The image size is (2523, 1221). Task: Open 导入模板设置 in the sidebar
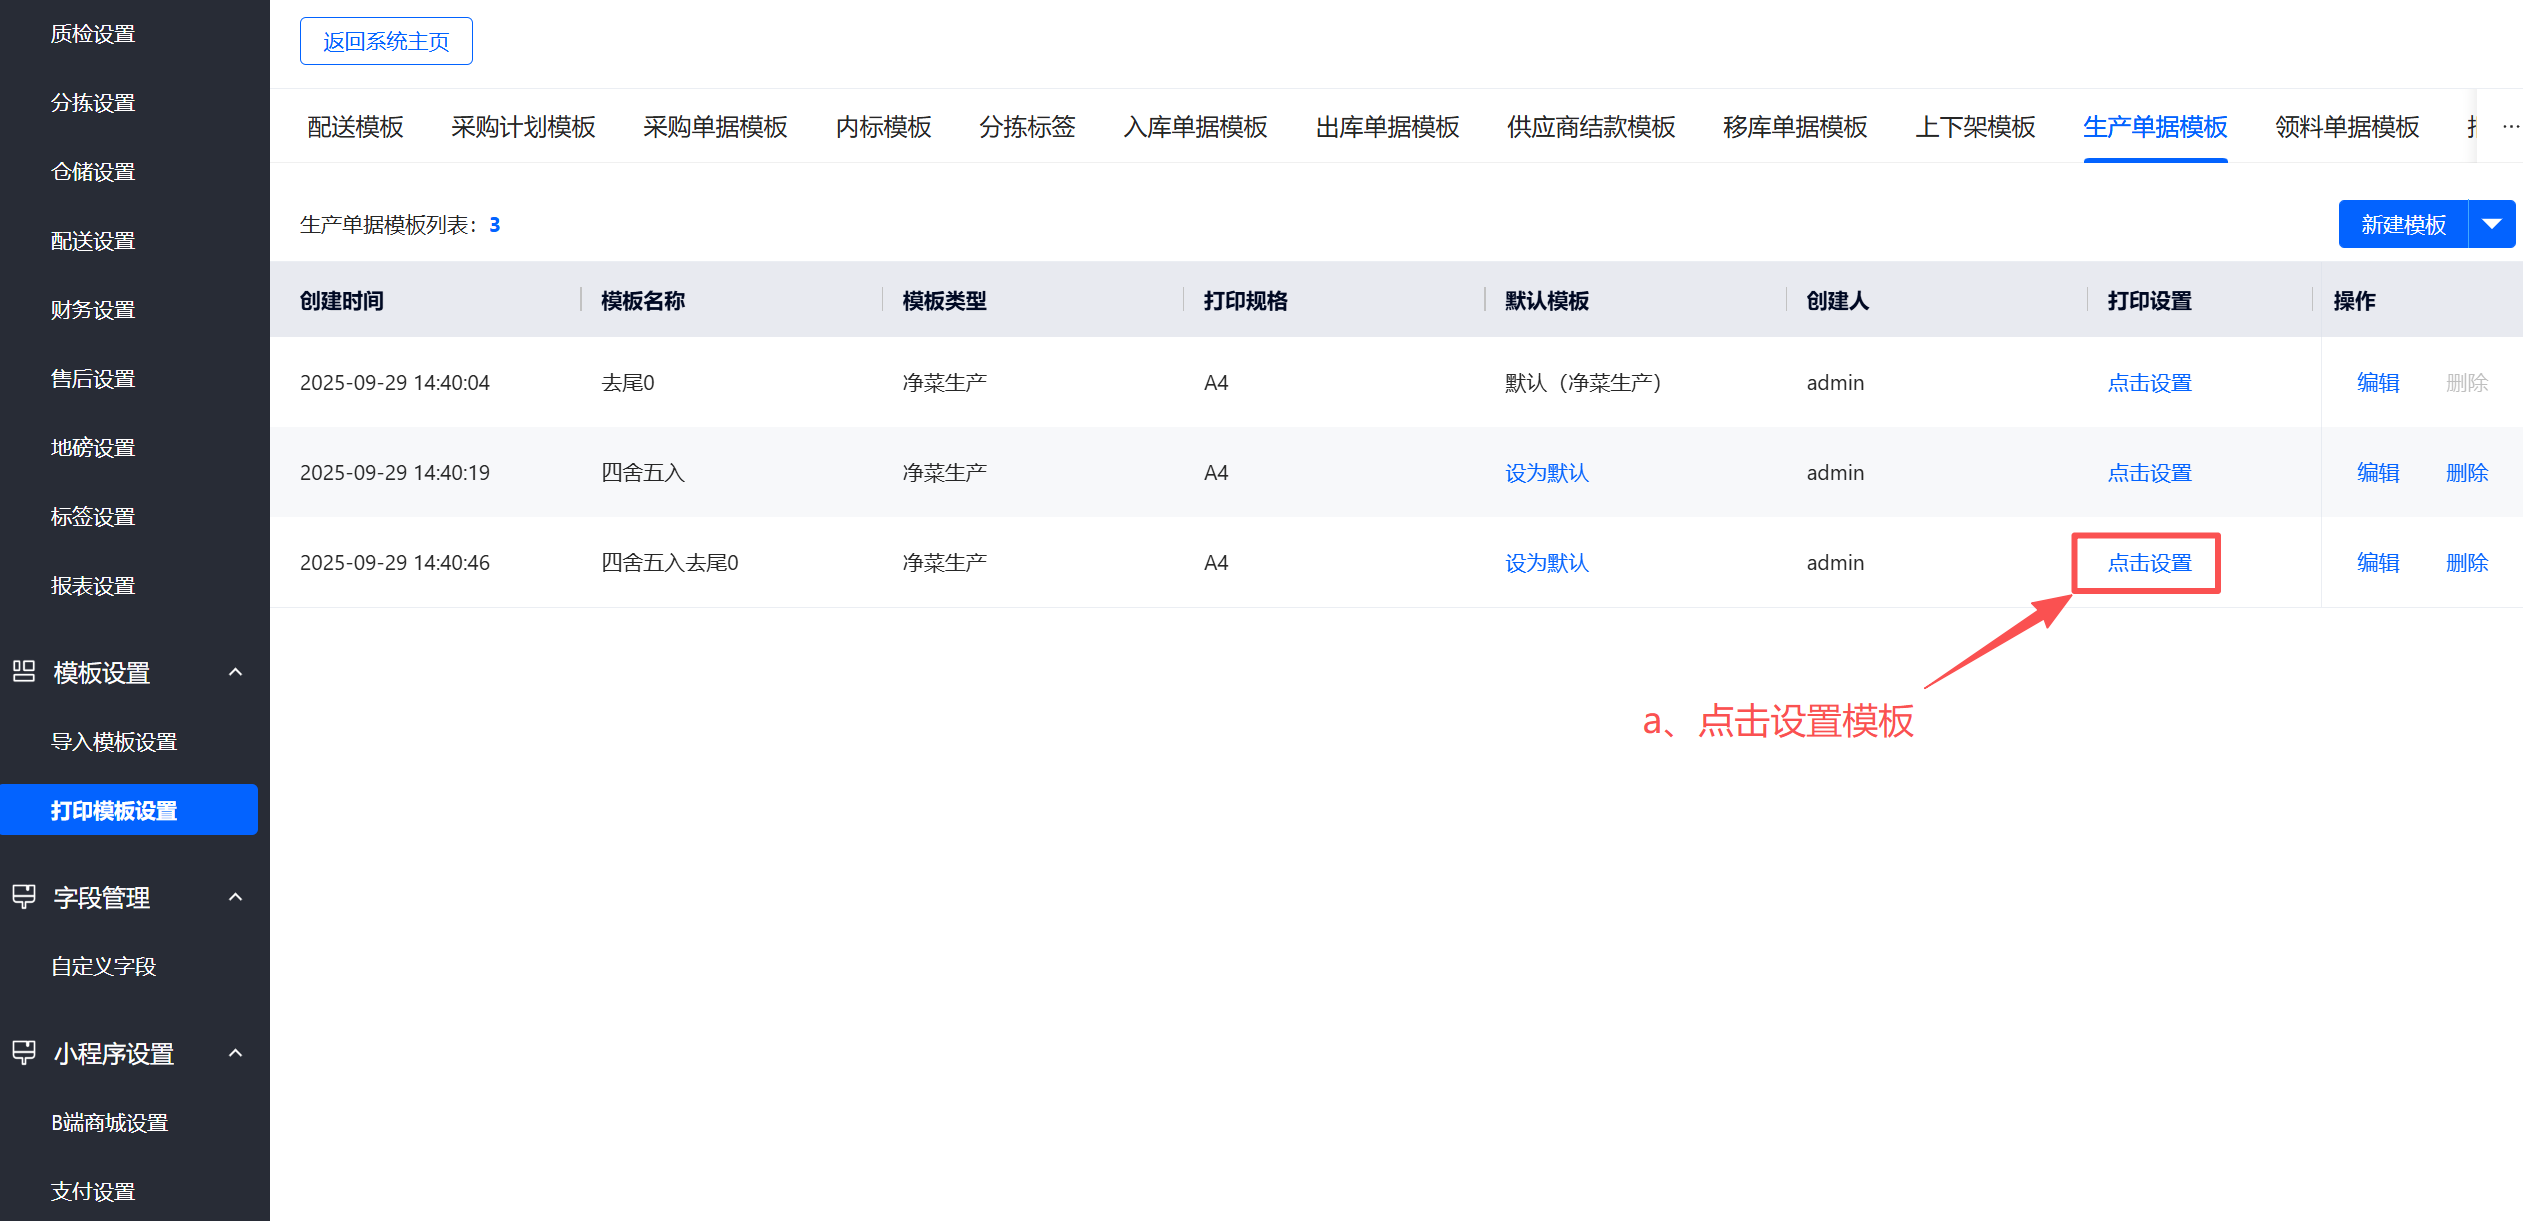(x=114, y=742)
